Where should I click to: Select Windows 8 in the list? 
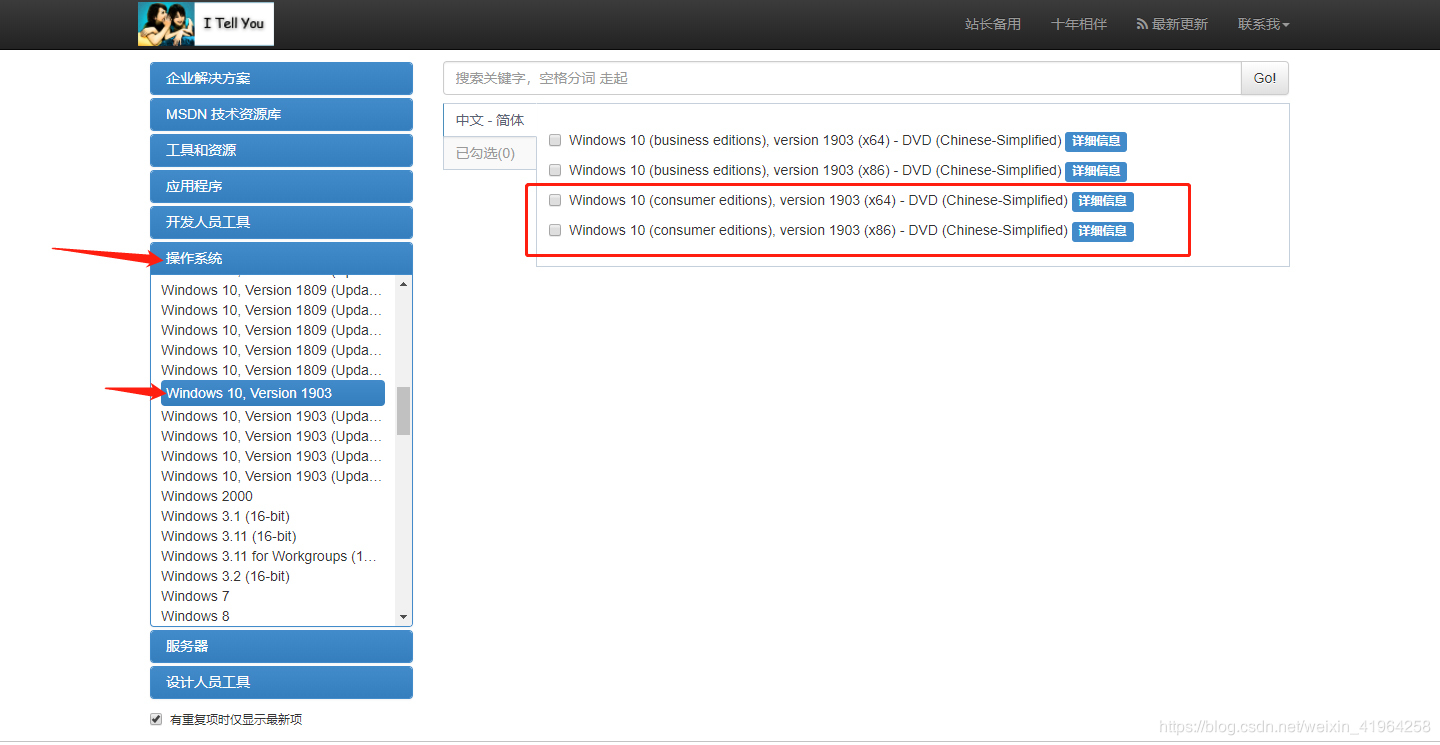(195, 616)
